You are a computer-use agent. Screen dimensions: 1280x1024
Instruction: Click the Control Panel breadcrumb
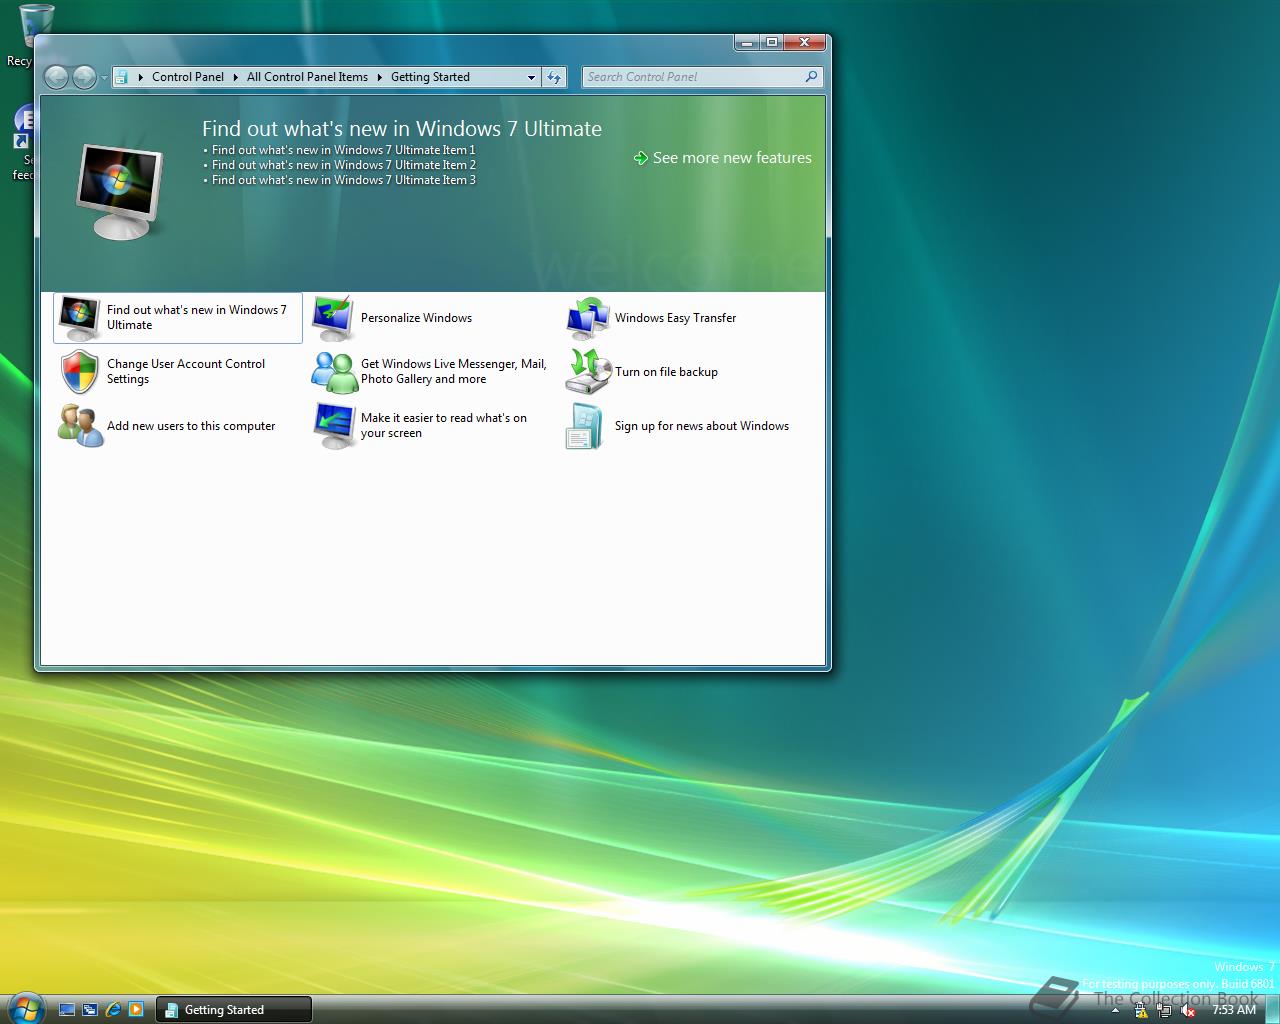188,77
